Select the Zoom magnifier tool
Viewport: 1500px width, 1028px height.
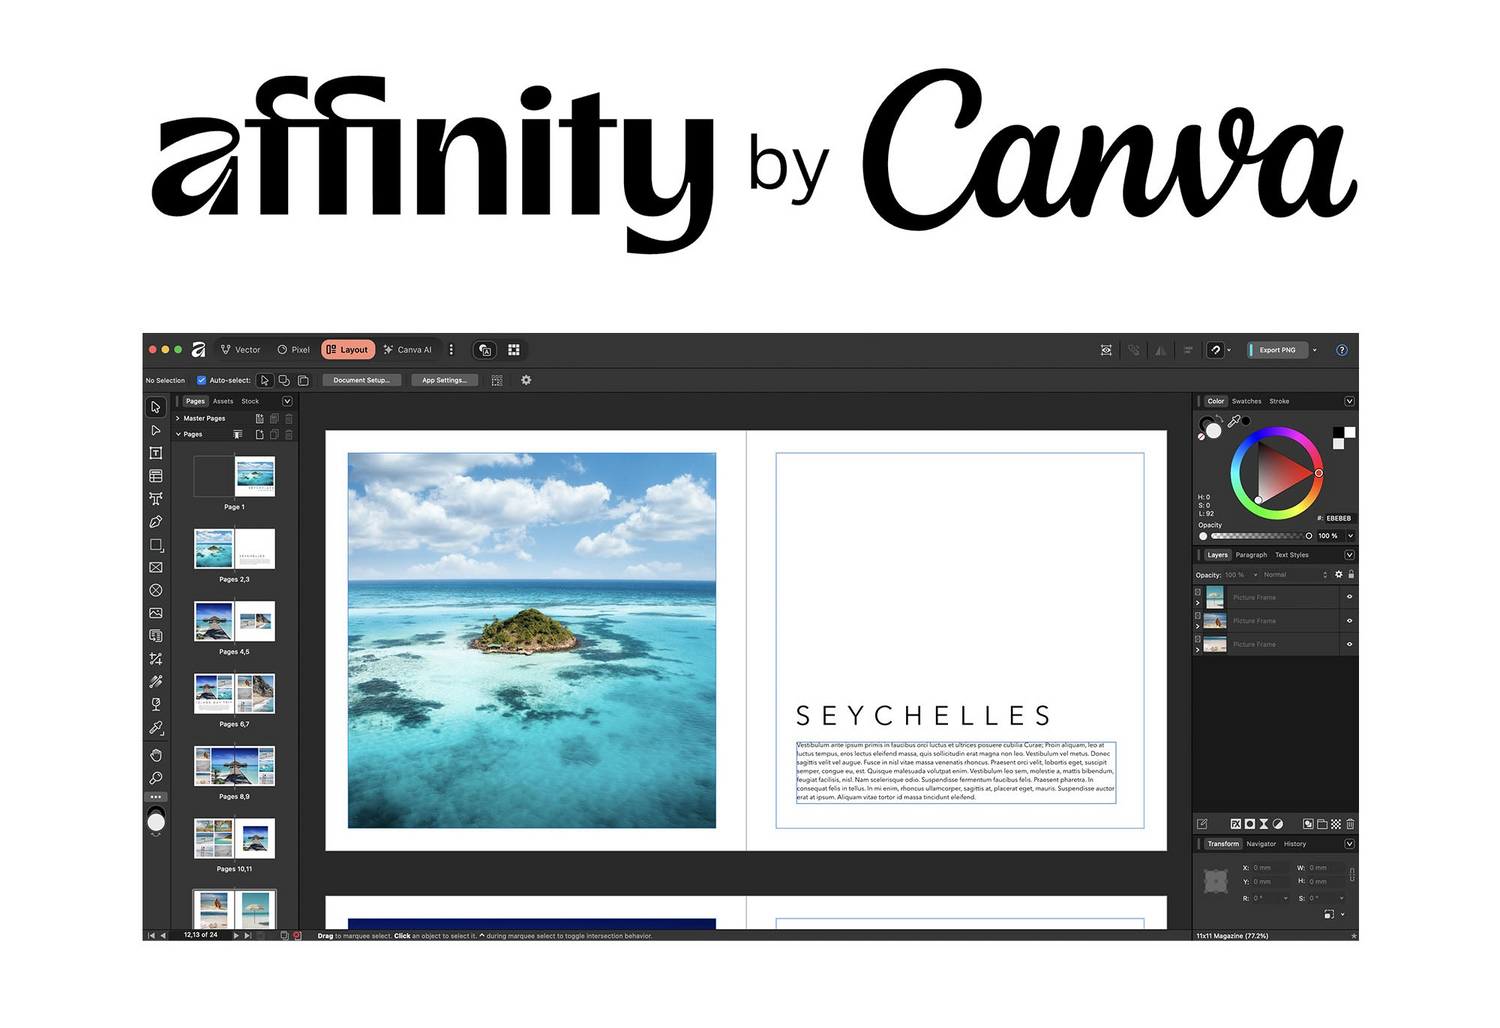pyautogui.click(x=156, y=778)
